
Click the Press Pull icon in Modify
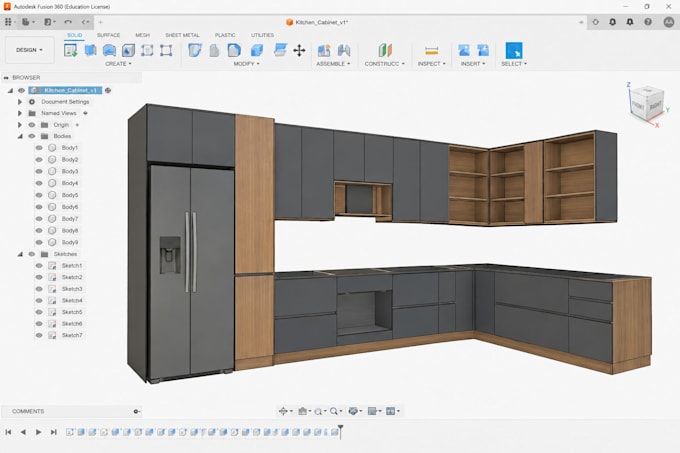pos(195,50)
